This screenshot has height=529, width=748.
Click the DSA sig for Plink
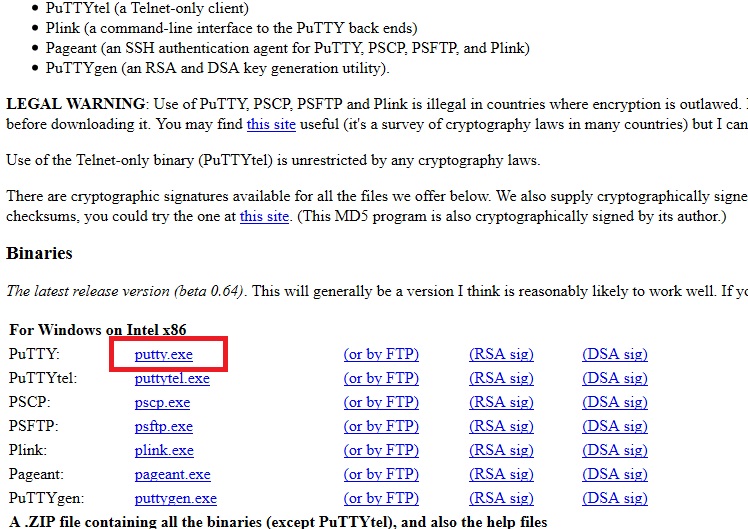pos(615,450)
